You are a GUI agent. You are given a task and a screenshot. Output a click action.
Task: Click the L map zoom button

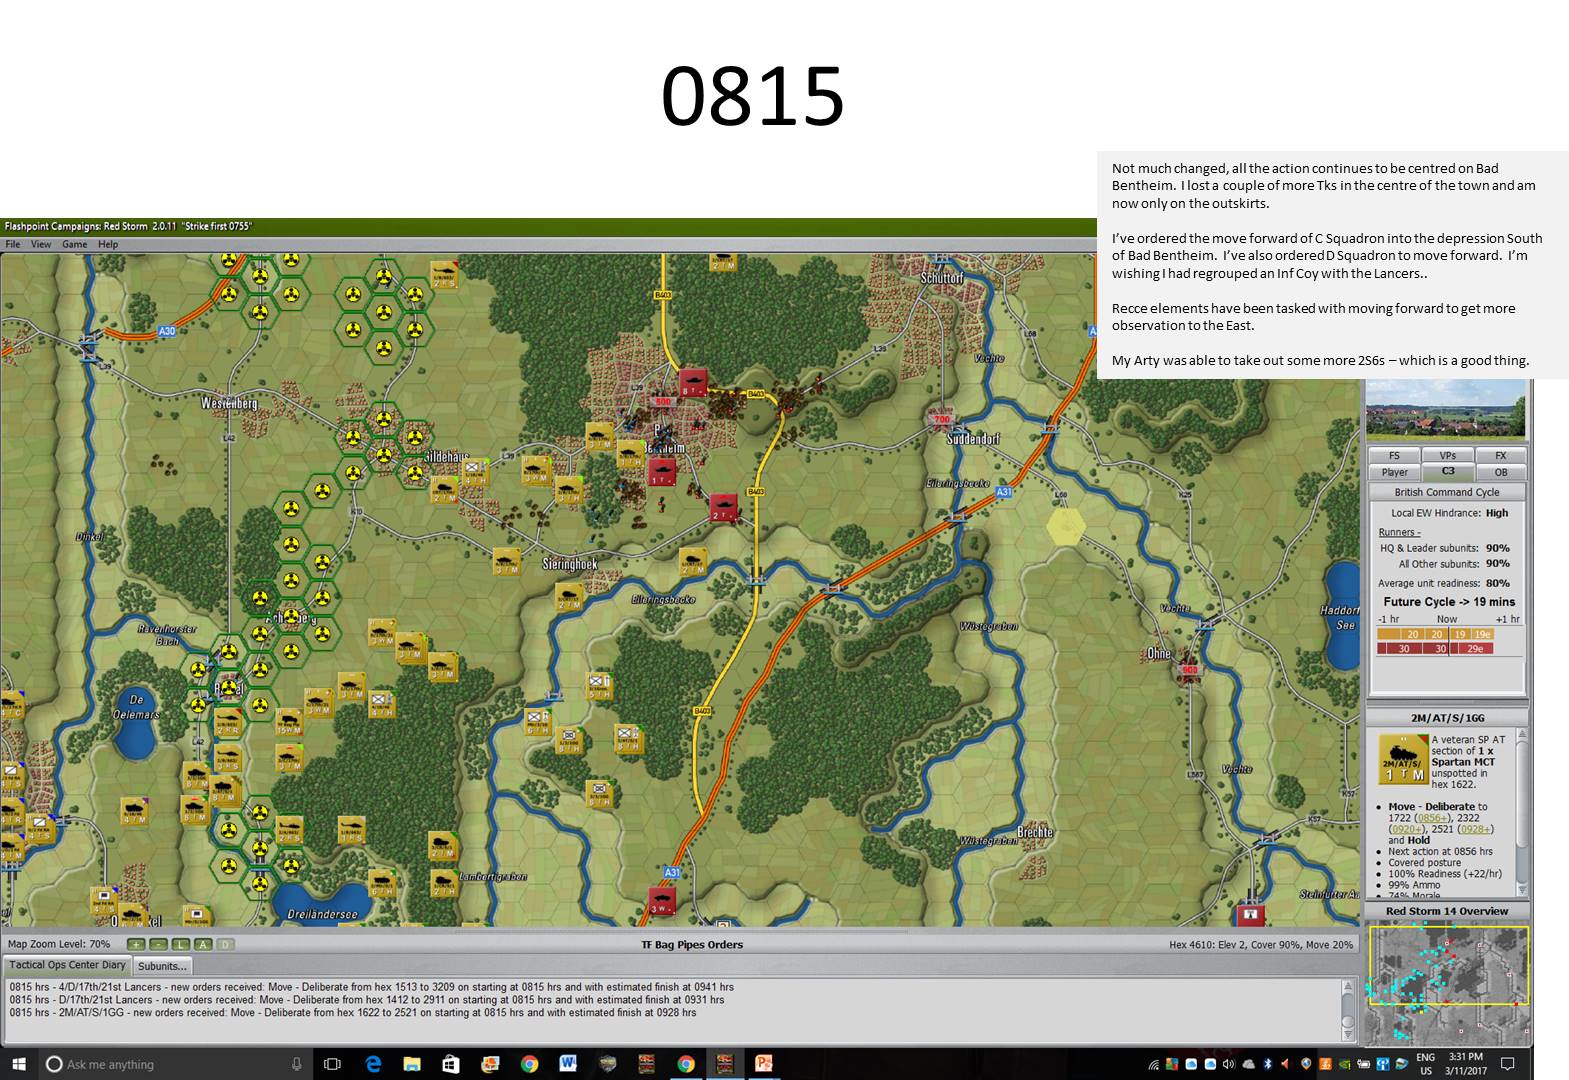point(181,944)
